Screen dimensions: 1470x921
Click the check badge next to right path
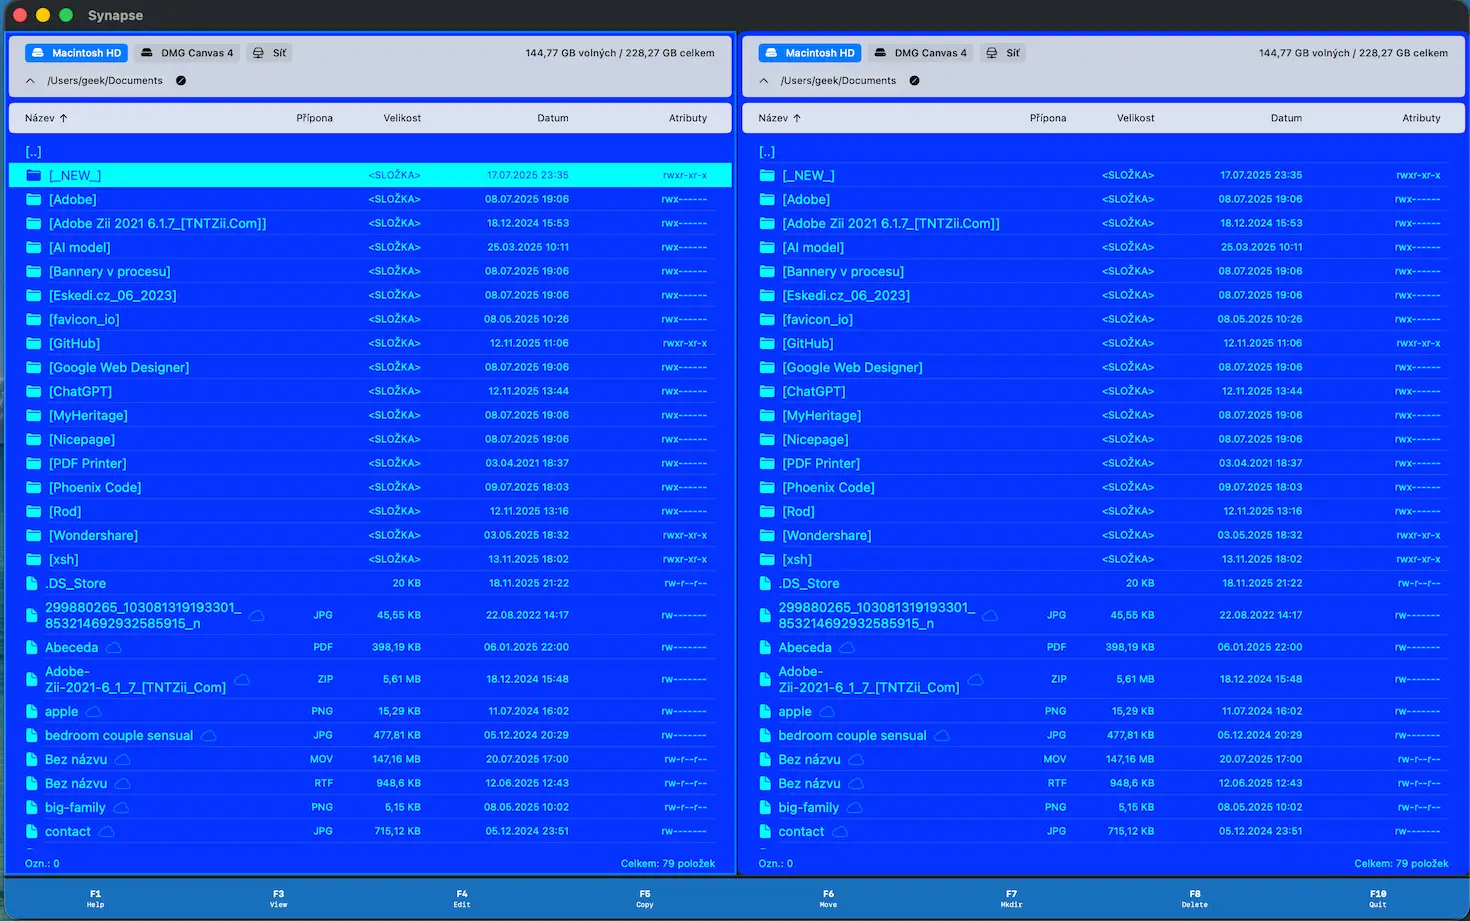914,81
